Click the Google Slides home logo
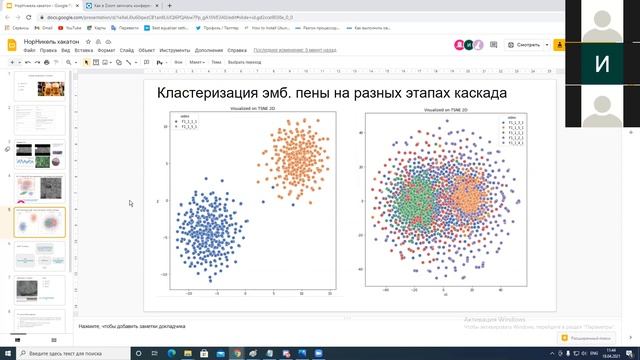 (12, 44)
